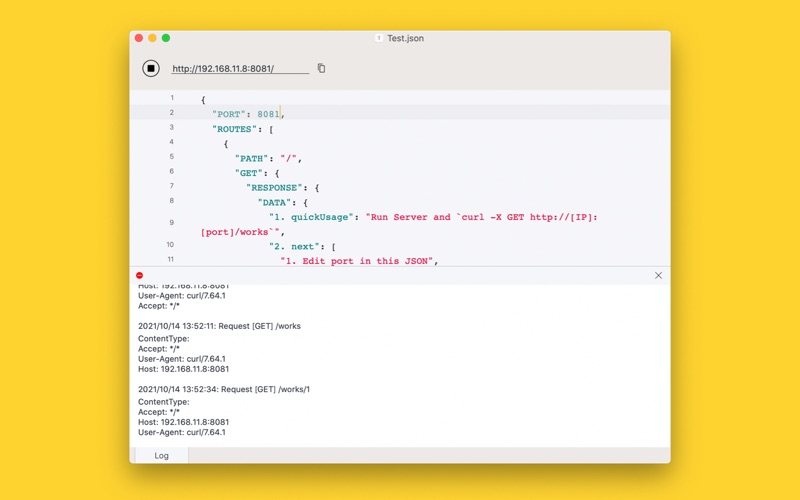The image size is (800, 500).
Task: Click the "GET" key line
Action: tap(257, 173)
